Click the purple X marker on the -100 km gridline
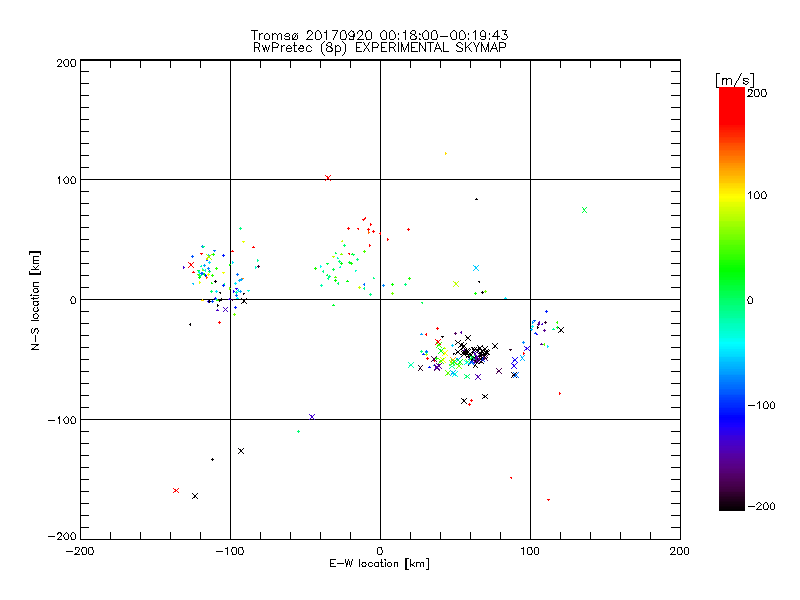The image size is (800, 600). [312, 417]
